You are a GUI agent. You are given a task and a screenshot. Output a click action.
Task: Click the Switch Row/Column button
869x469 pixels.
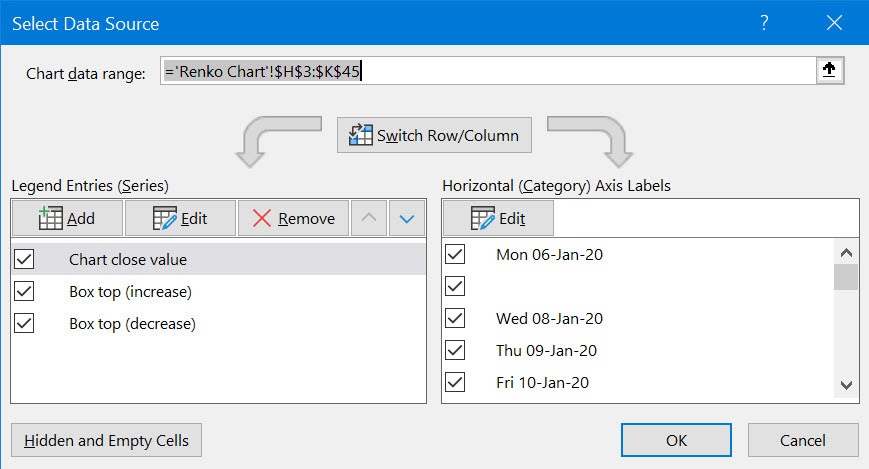click(434, 135)
